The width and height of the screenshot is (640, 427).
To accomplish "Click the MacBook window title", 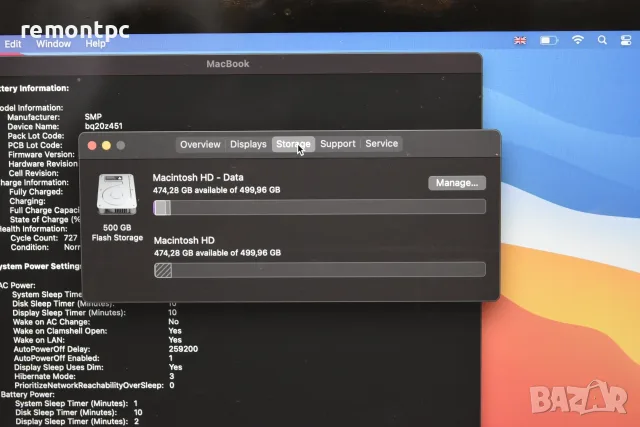I will click(228, 64).
